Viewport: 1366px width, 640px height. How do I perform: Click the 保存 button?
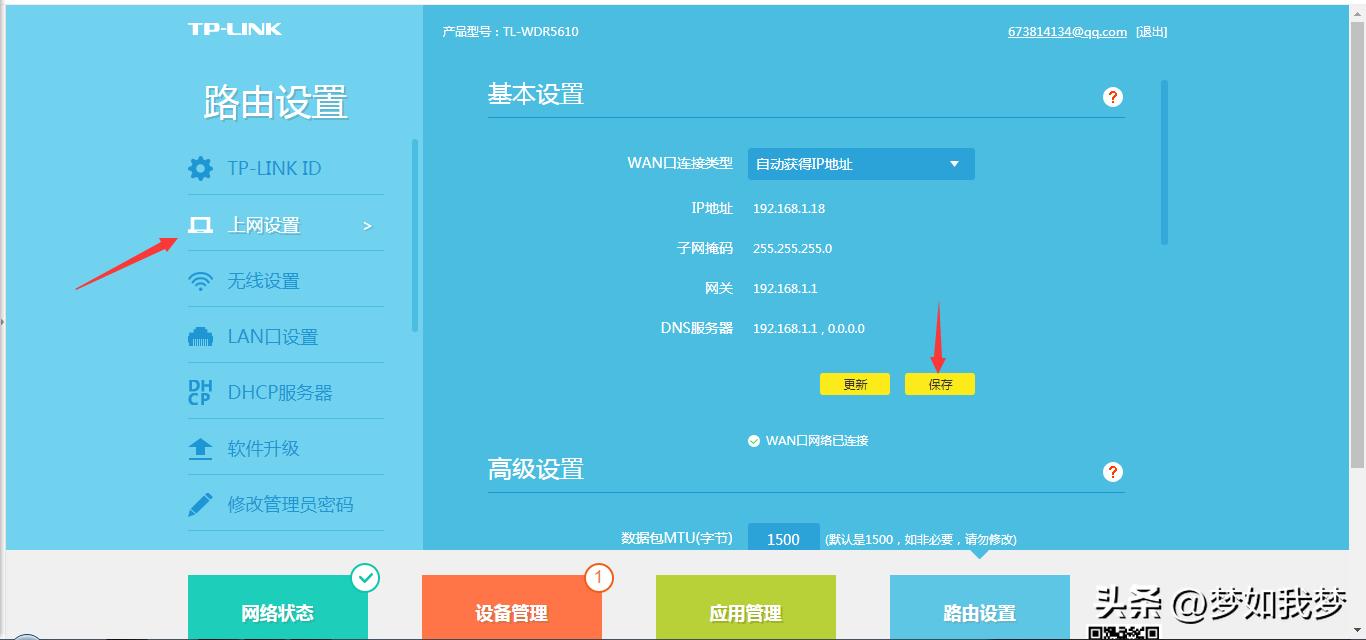(939, 383)
